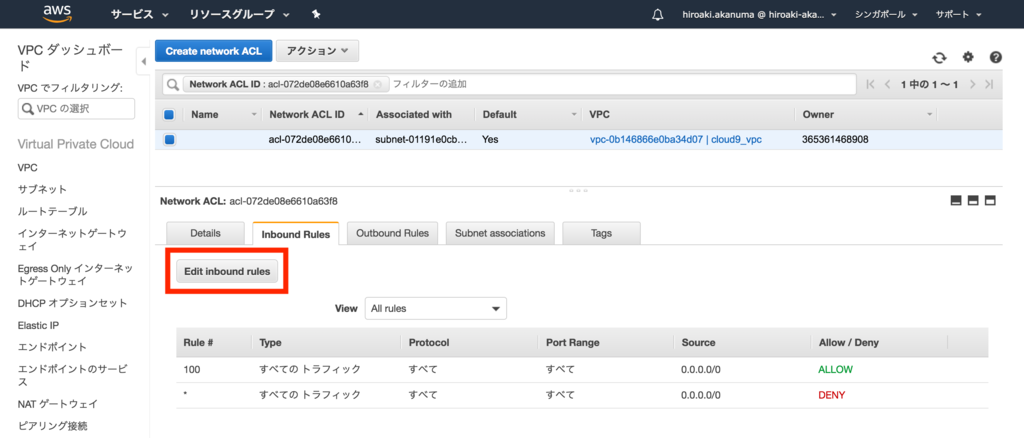
Task: Open ルートテーブル in the sidebar
Action: [x=52, y=211]
